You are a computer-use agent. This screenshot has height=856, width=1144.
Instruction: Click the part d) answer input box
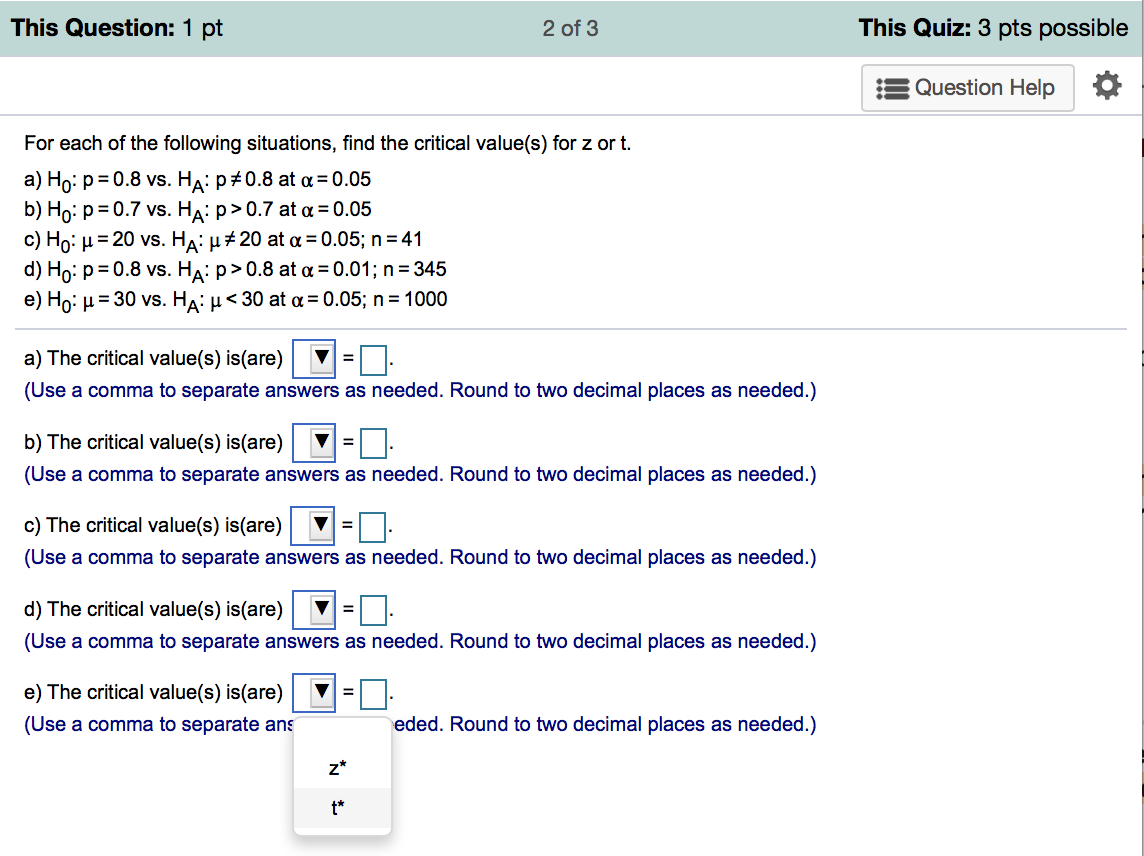[374, 609]
